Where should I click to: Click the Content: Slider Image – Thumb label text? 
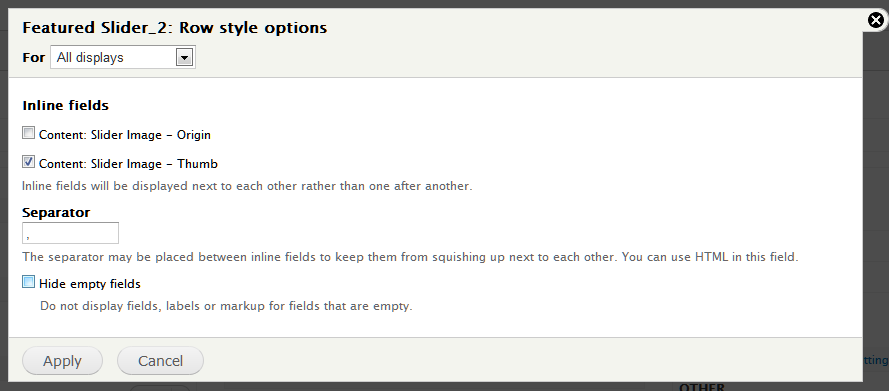coord(128,164)
